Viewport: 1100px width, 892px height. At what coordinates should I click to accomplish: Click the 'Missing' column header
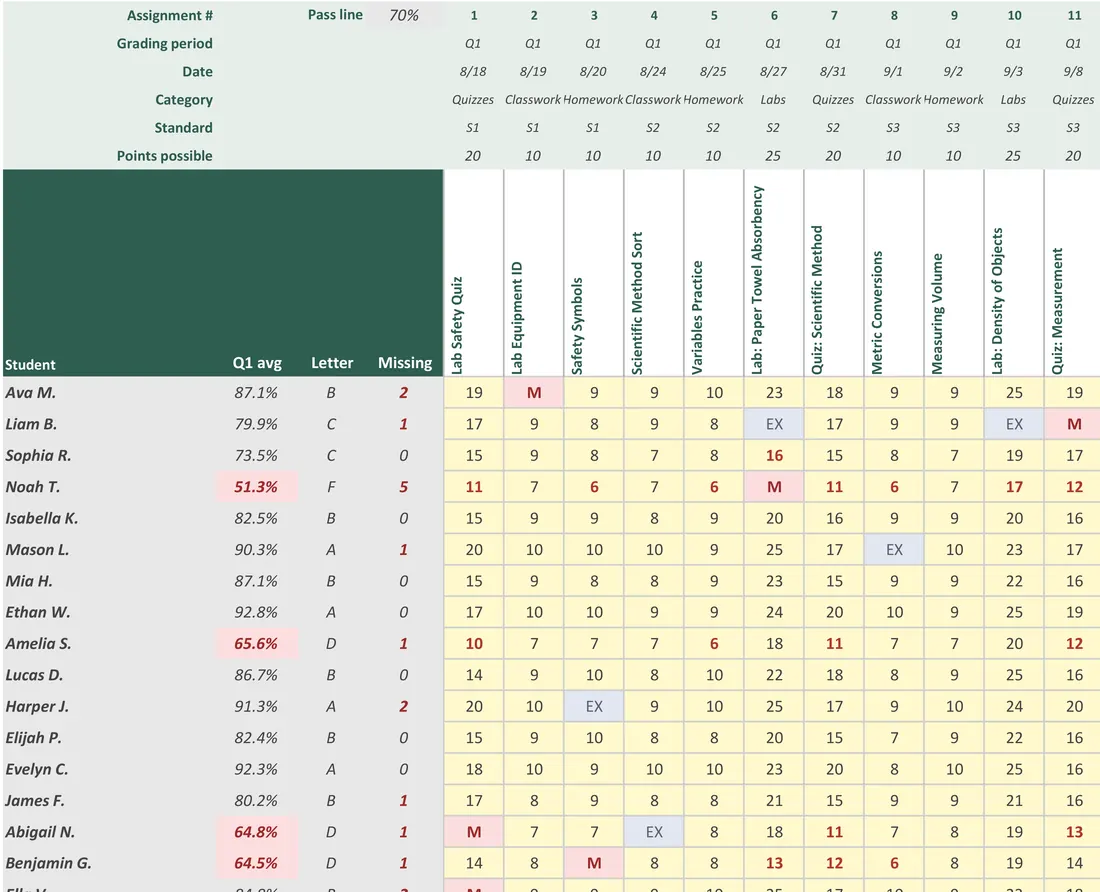click(x=405, y=363)
